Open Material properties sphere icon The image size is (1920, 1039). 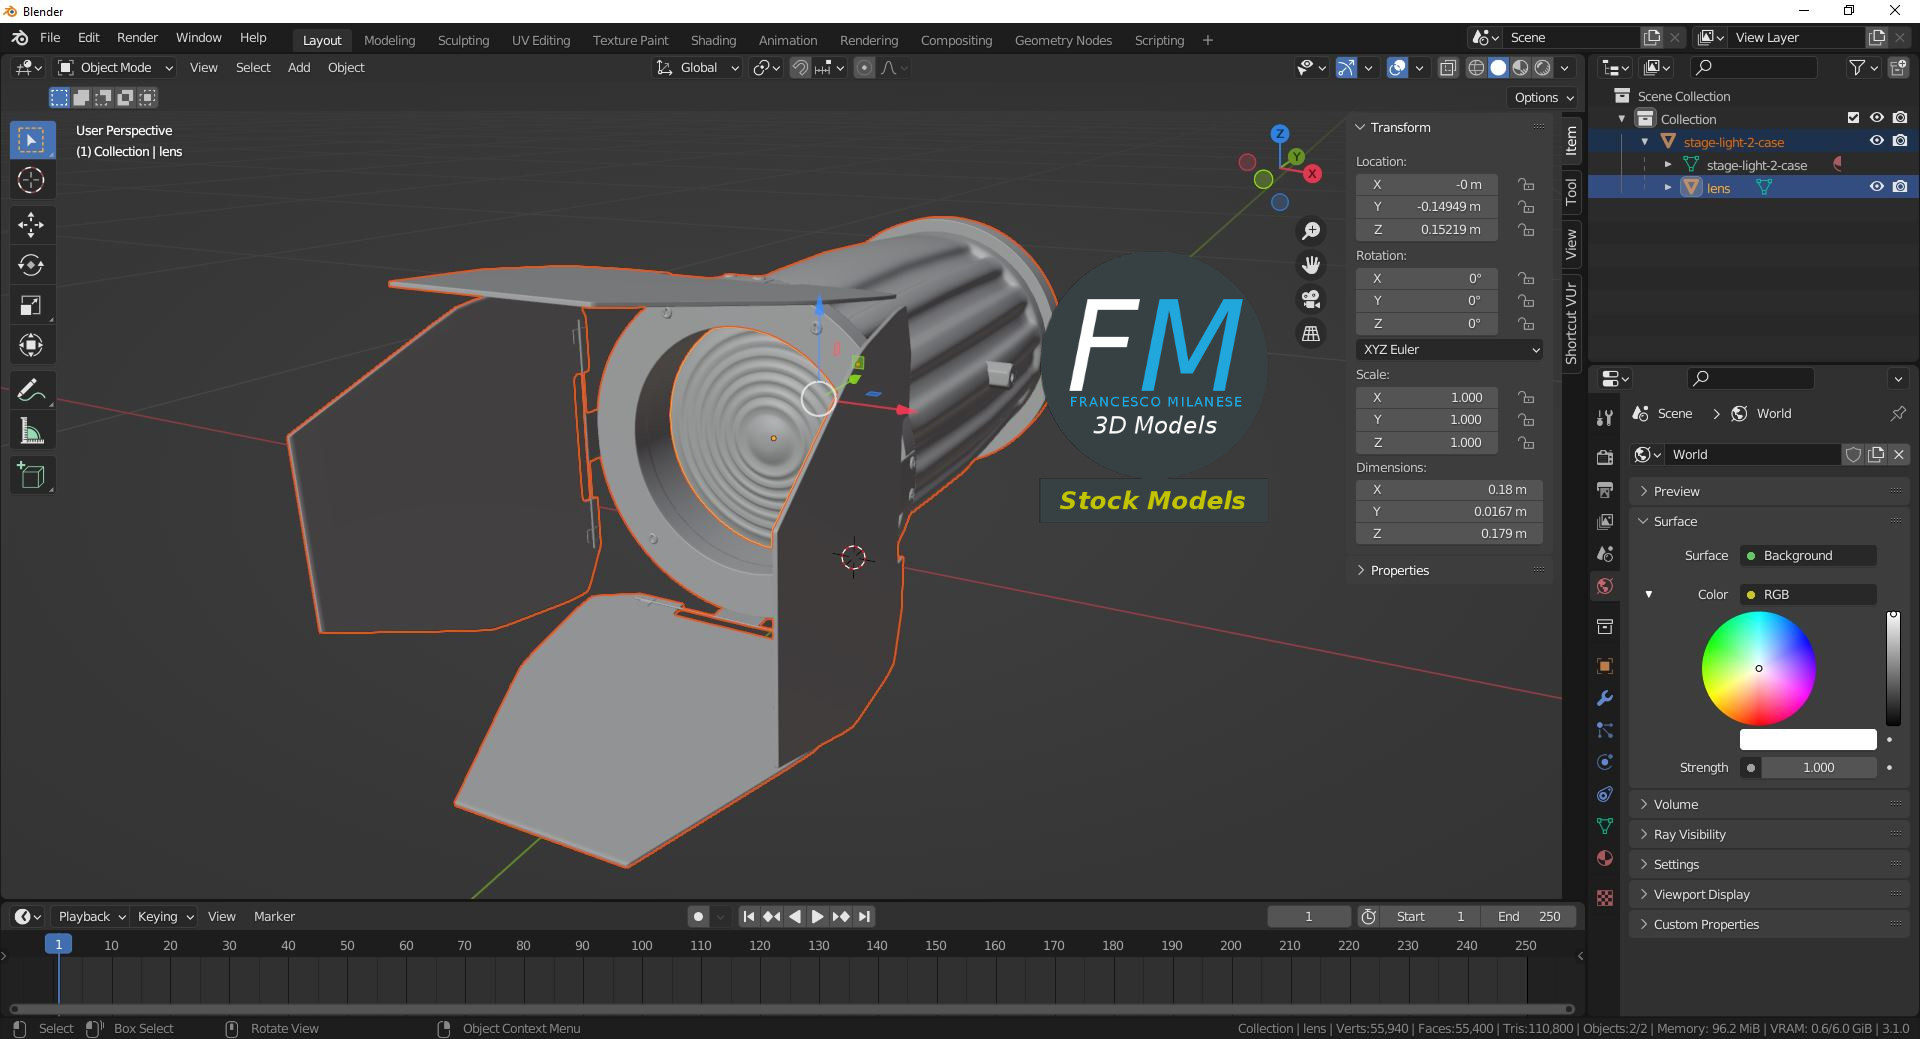[x=1605, y=858]
